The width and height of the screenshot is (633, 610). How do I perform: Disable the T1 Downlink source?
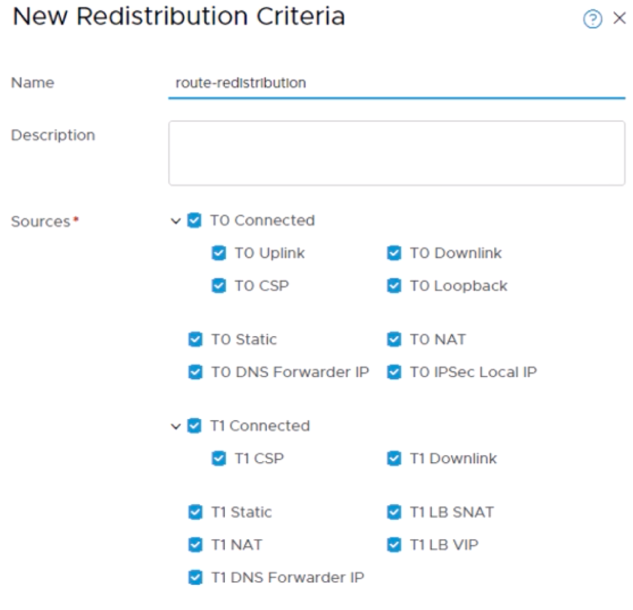394,458
